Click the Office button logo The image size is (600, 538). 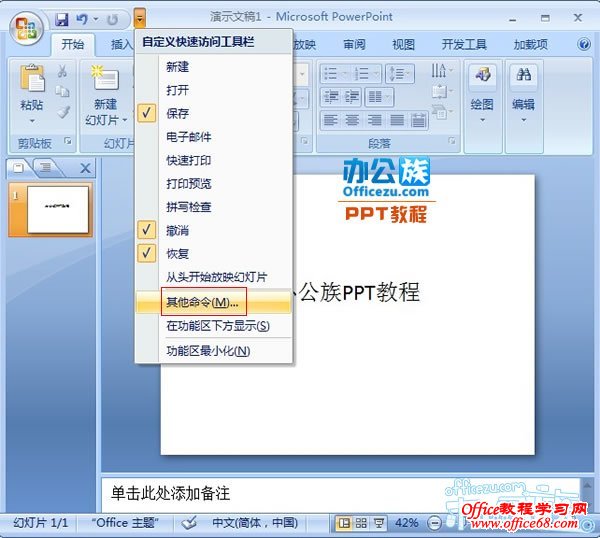point(27,28)
